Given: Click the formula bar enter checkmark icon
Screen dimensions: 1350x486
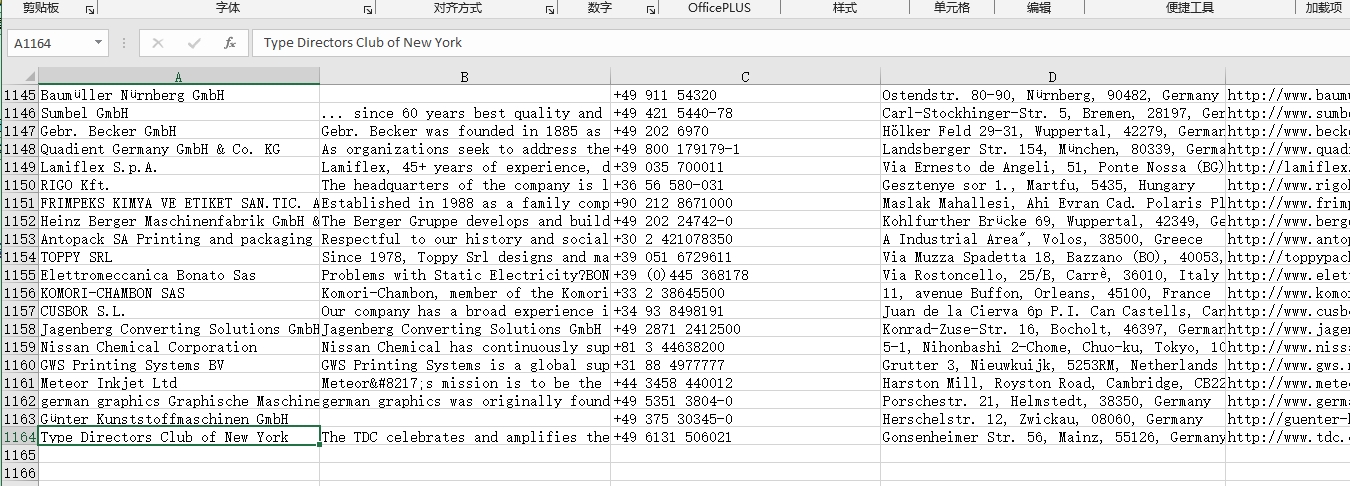Looking at the screenshot, I should [x=194, y=43].
